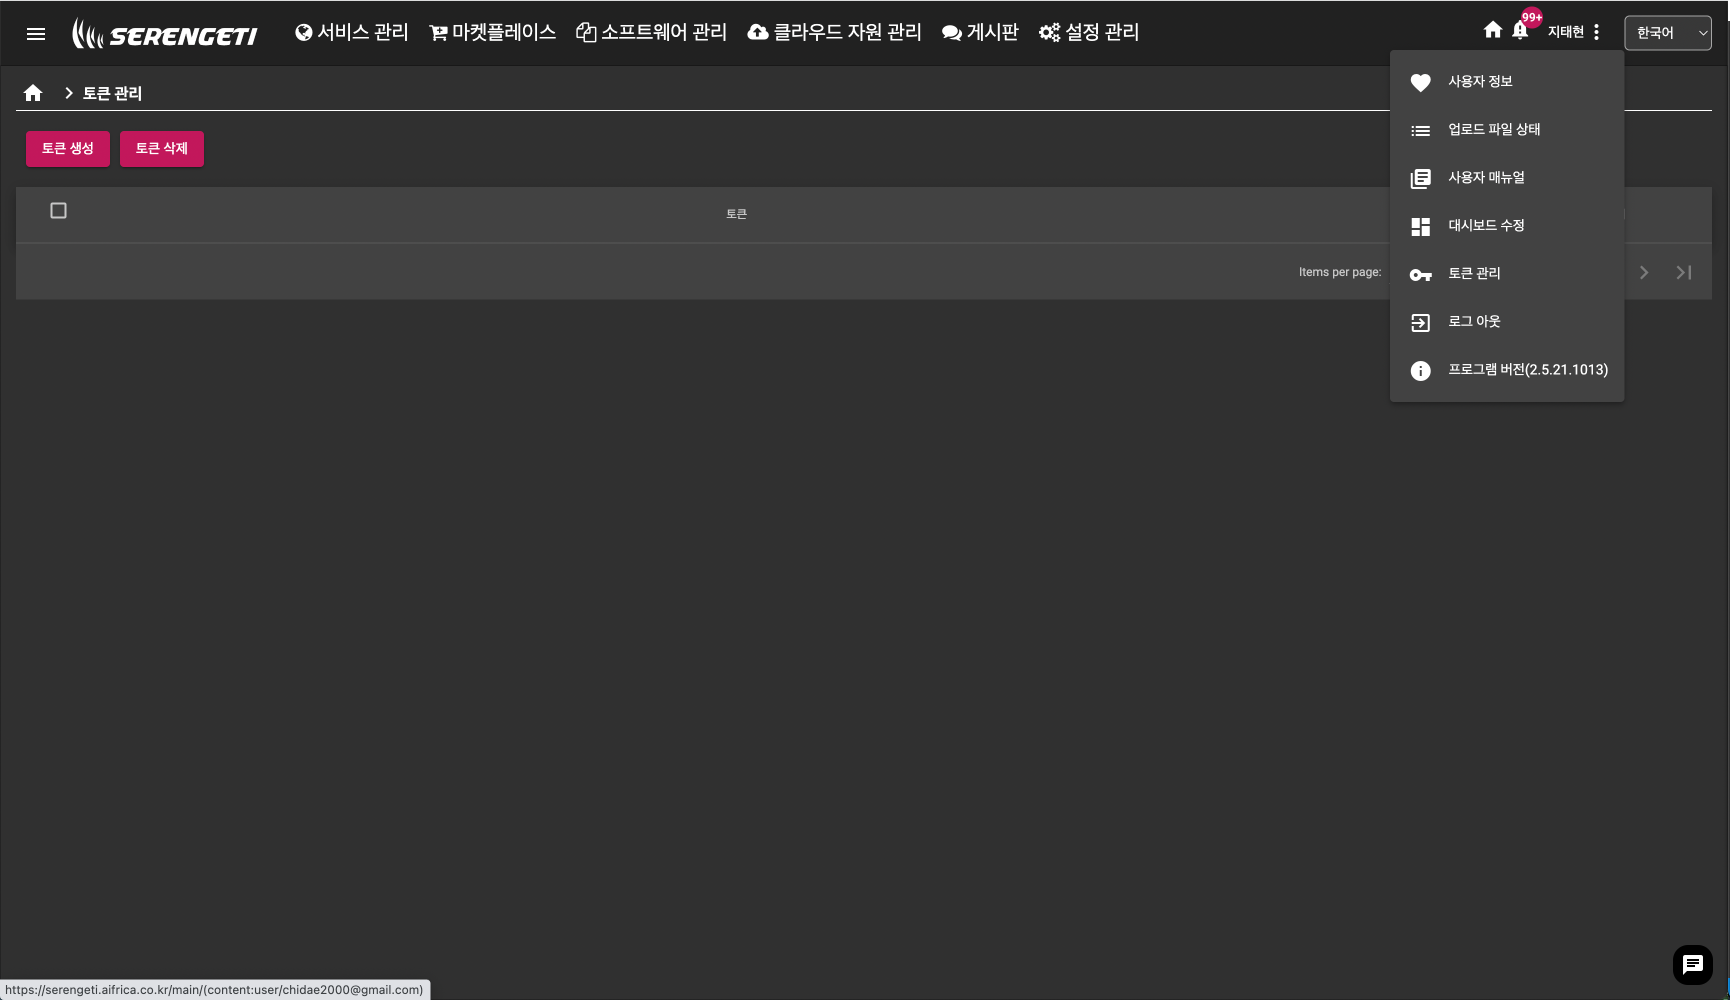Screen dimensions: 1730x1000
Task: Go to the next page arrow
Action: (x=1643, y=272)
